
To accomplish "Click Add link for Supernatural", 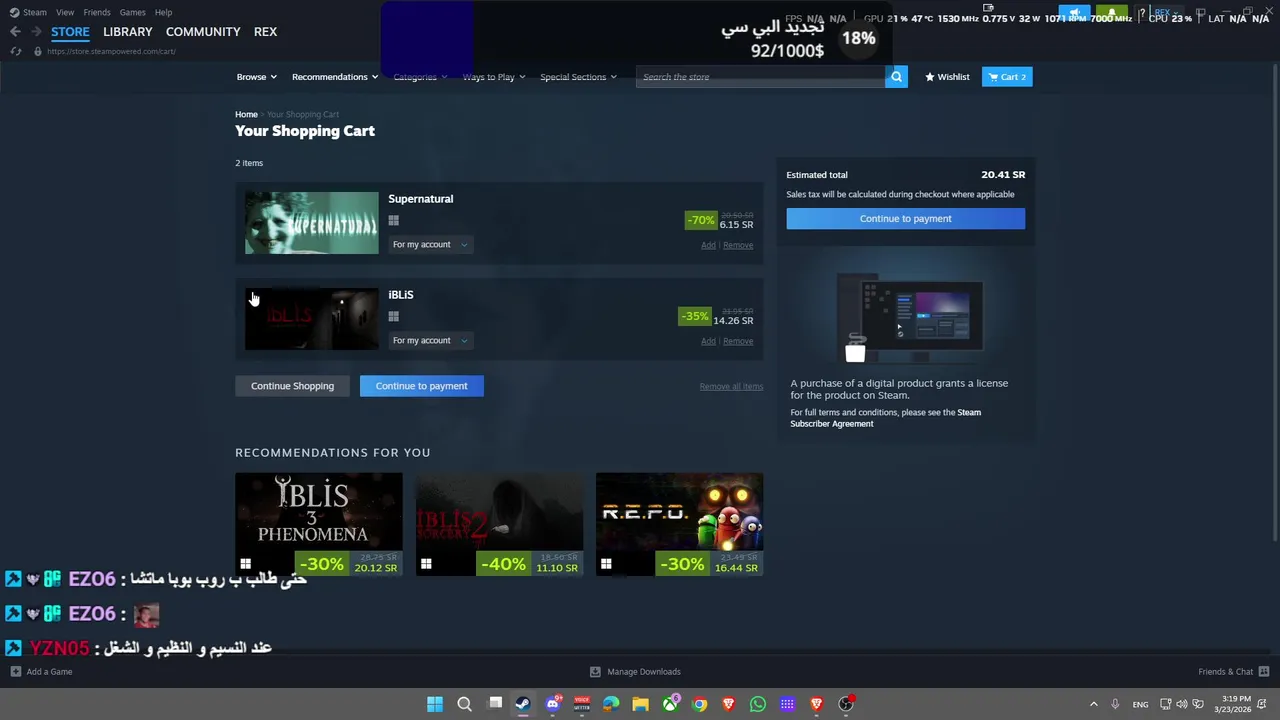I will tap(708, 245).
